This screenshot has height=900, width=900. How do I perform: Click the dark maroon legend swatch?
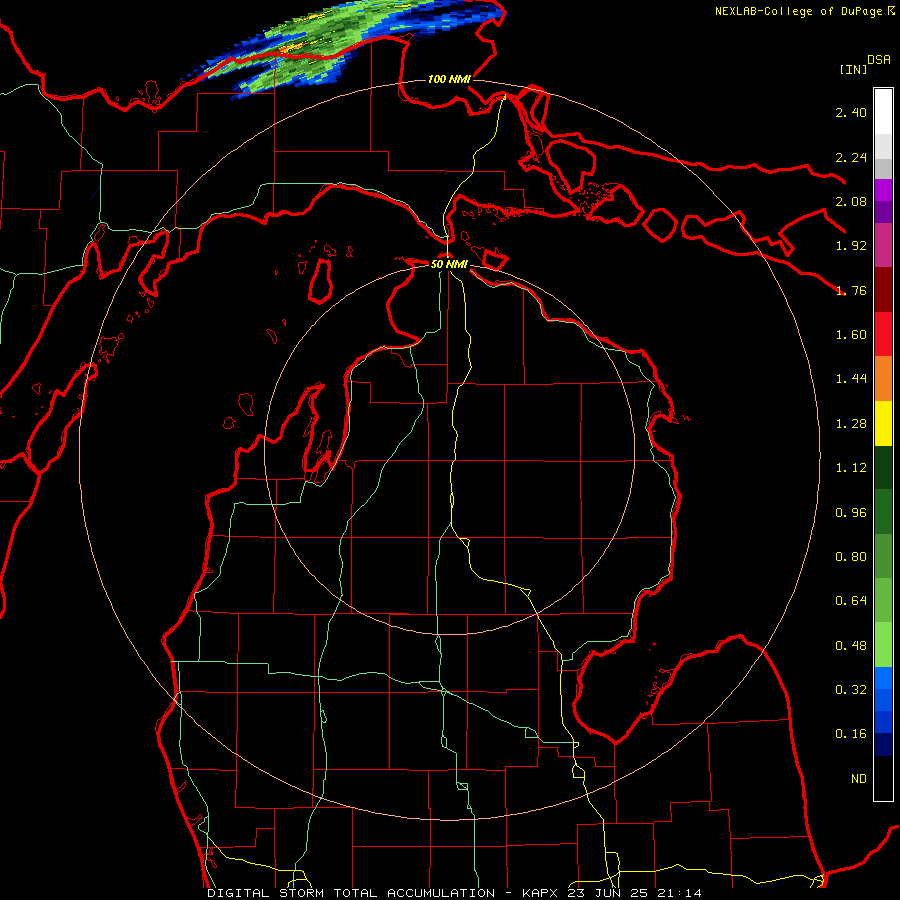tap(883, 290)
